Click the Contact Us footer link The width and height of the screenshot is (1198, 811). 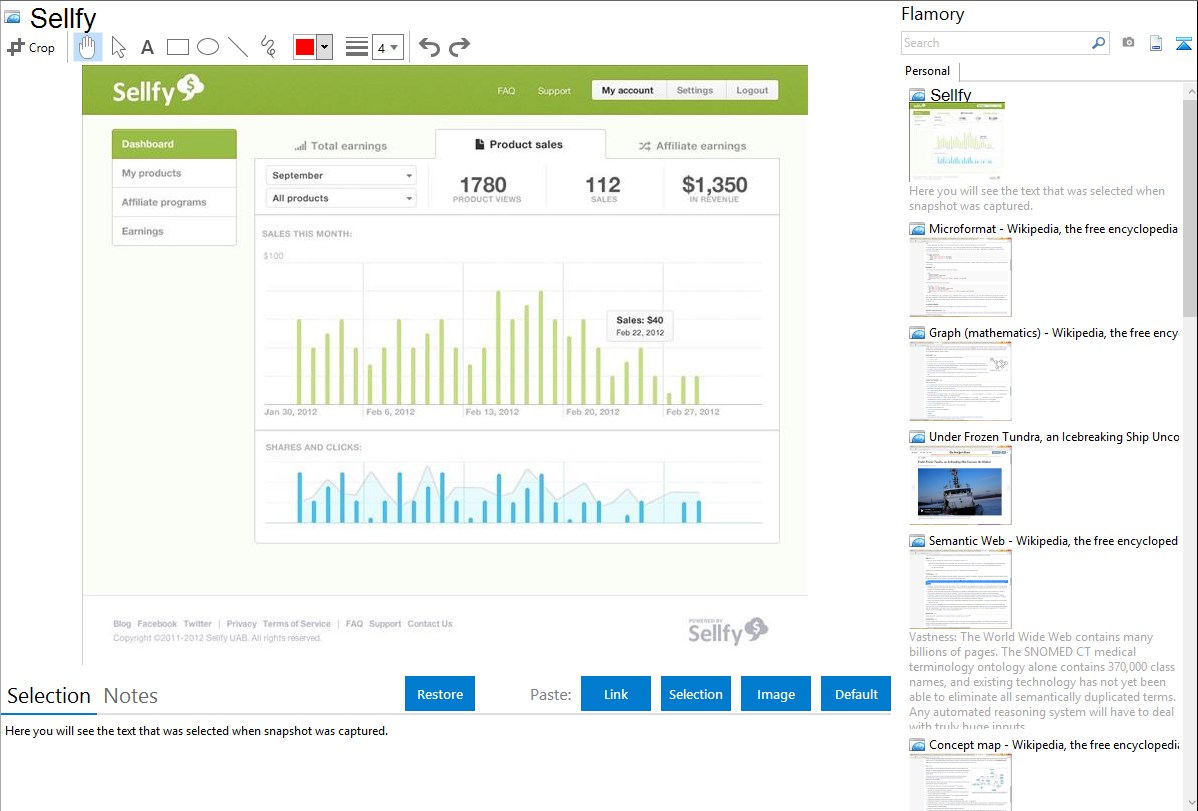[430, 624]
